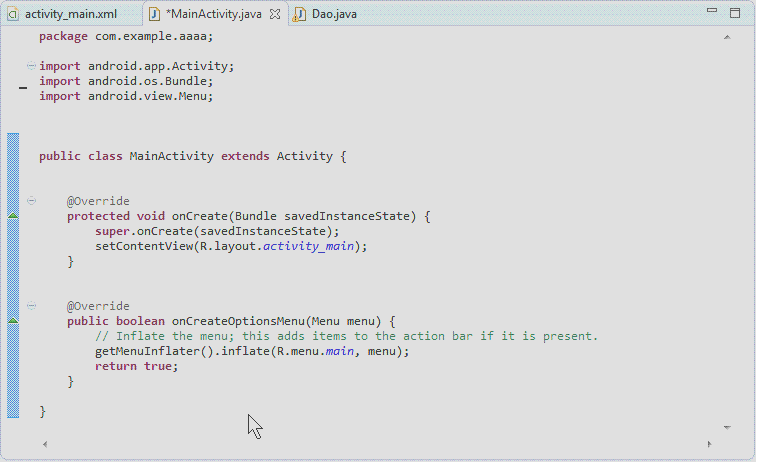
Task: Click on import android.view.Menu line
Action: [126, 96]
